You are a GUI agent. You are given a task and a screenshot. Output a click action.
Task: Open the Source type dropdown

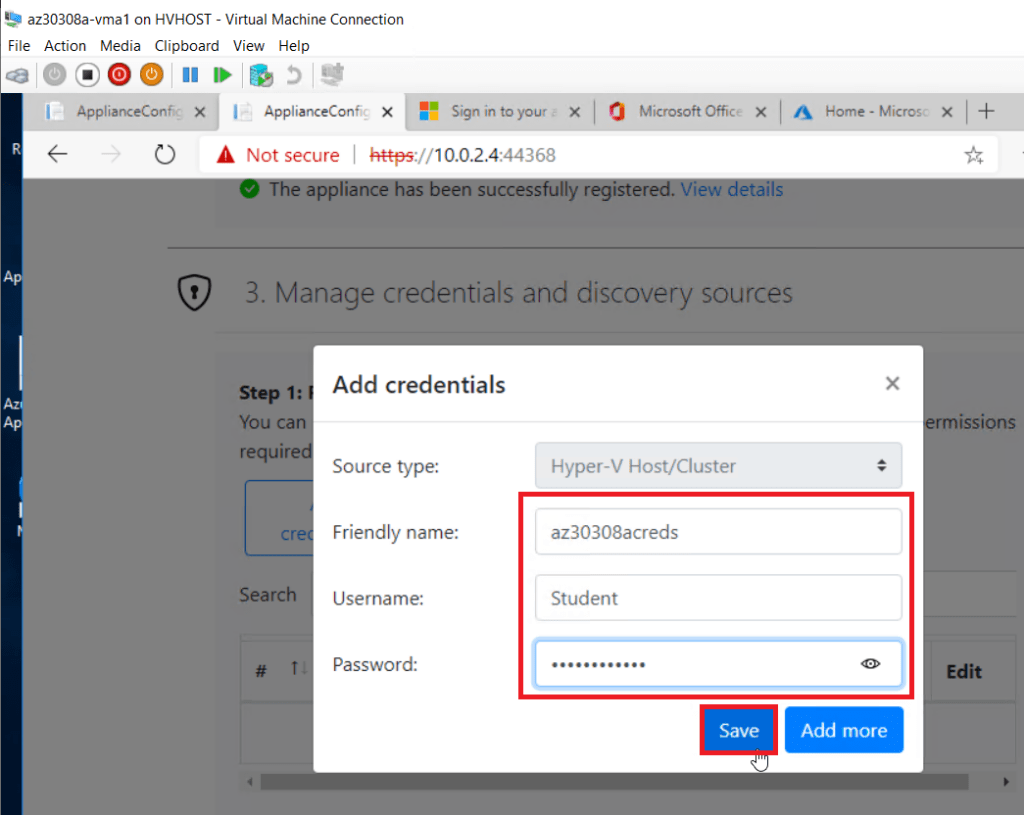point(718,465)
